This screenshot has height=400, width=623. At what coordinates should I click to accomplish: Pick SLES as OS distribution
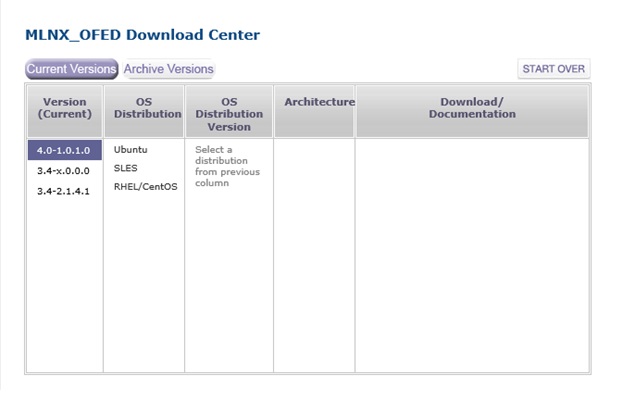pos(126,168)
